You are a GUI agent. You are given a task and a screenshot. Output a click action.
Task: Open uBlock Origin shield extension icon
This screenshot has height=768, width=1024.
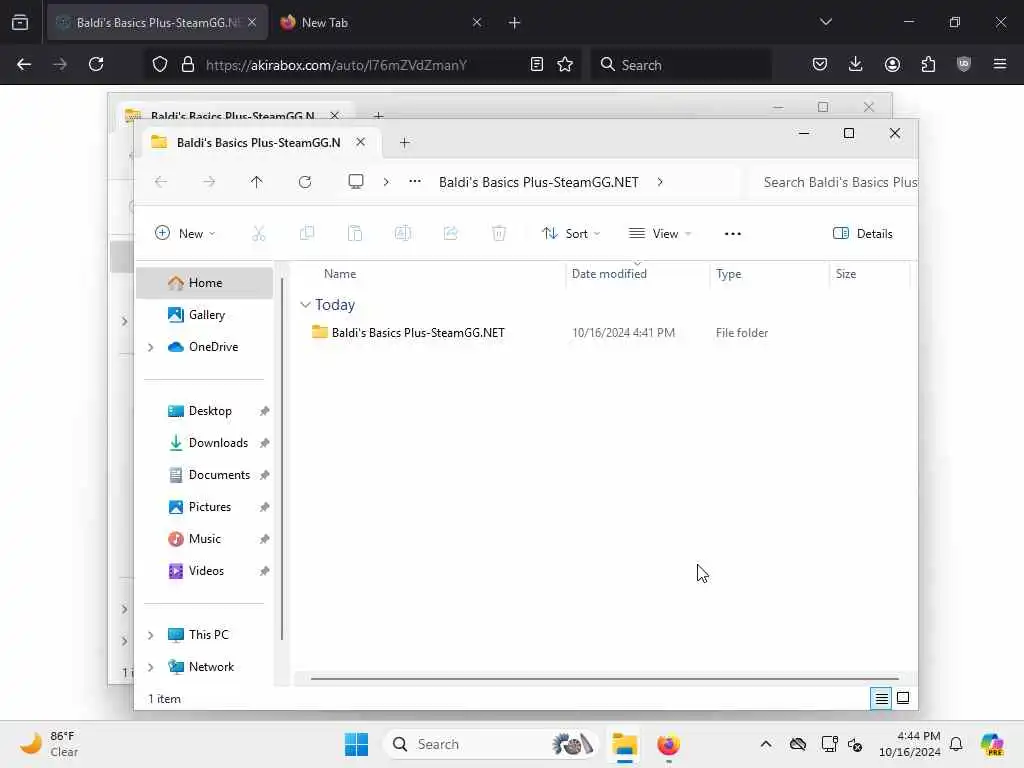pyautogui.click(x=964, y=64)
